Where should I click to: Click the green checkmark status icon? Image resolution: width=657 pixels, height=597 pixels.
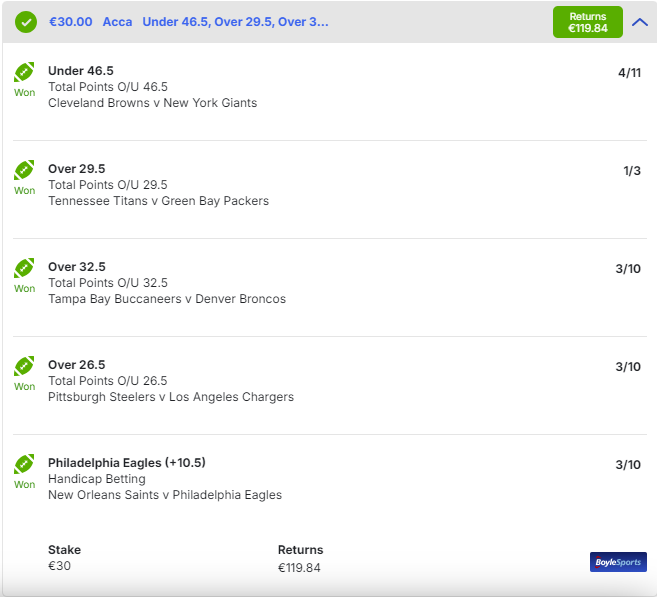click(x=26, y=22)
